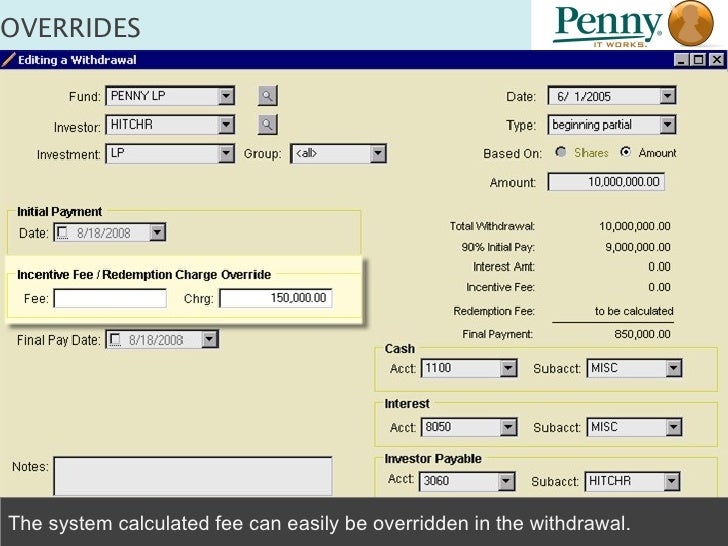Click the pencil icon in the title bar
Viewport: 728px width, 546px height.
[x=8, y=60]
